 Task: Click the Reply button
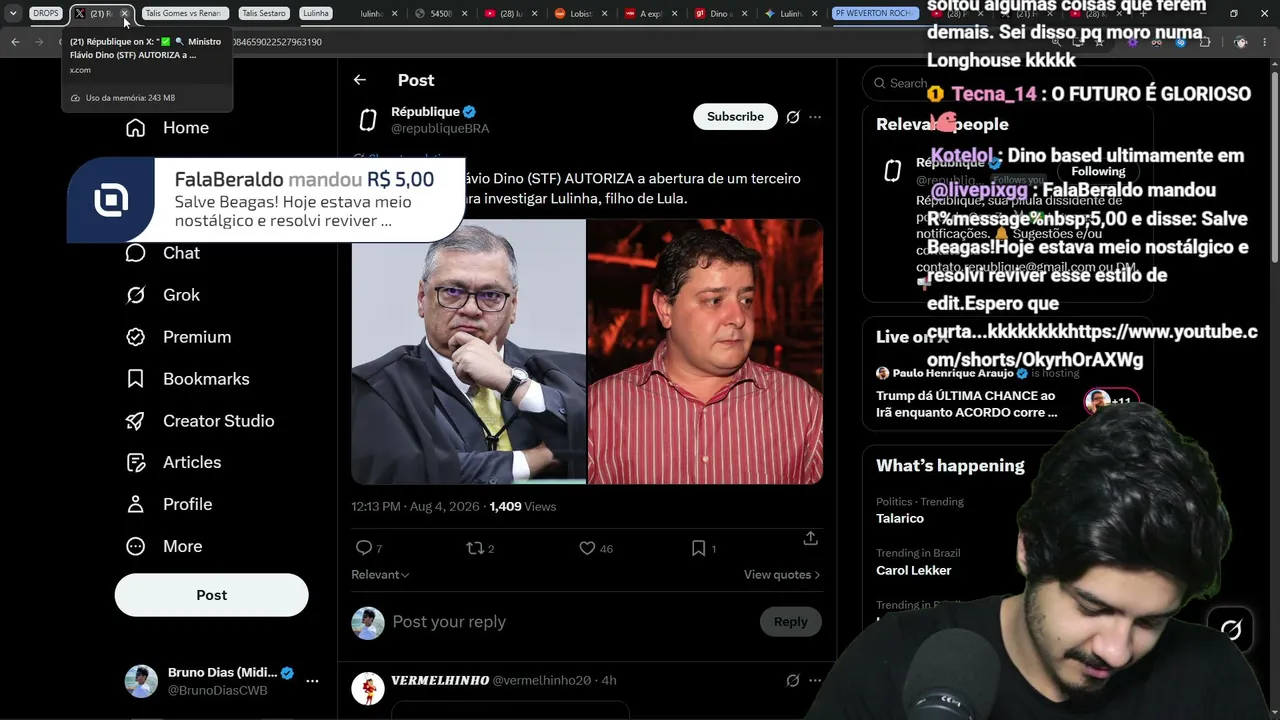(x=790, y=622)
